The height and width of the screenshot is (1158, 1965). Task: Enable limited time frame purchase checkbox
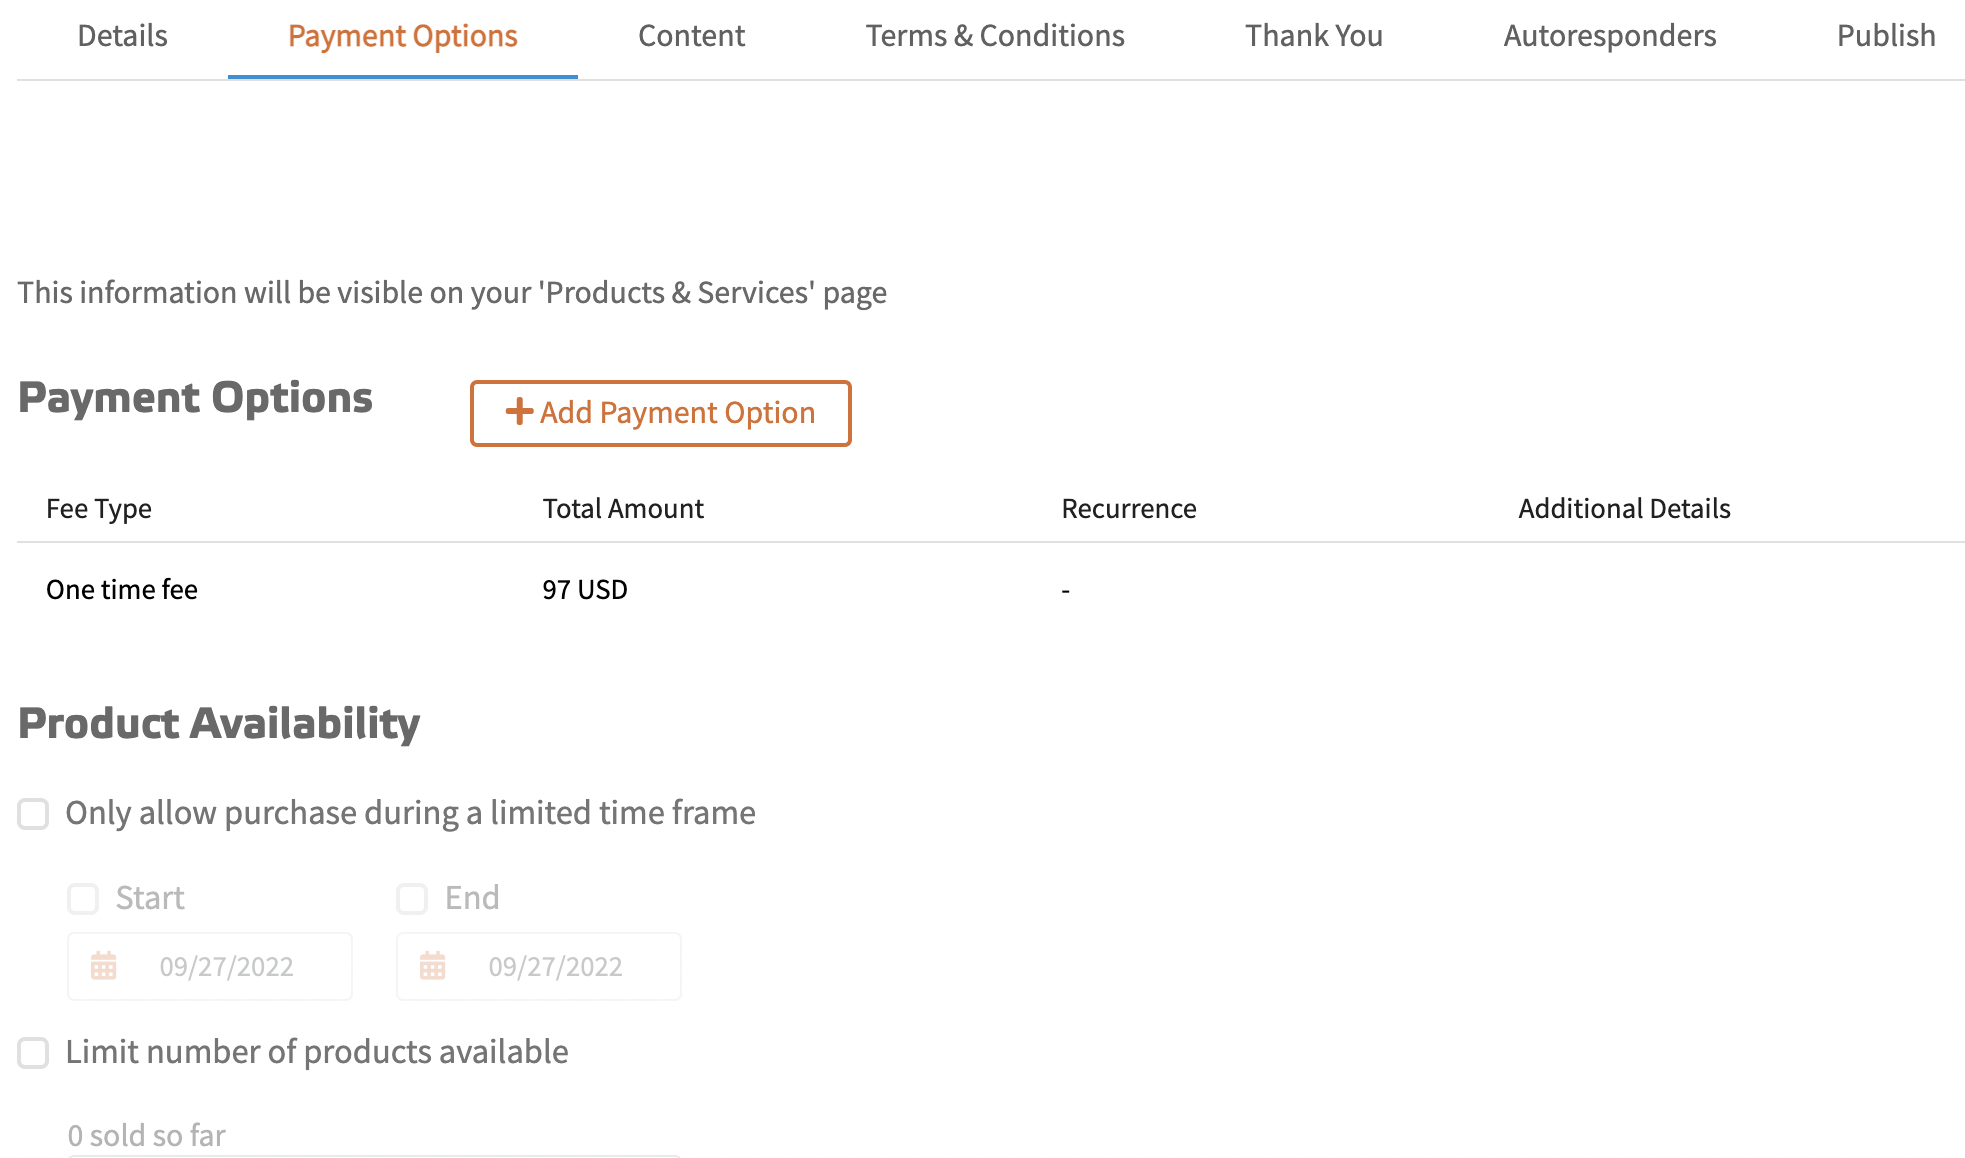tap(33, 814)
